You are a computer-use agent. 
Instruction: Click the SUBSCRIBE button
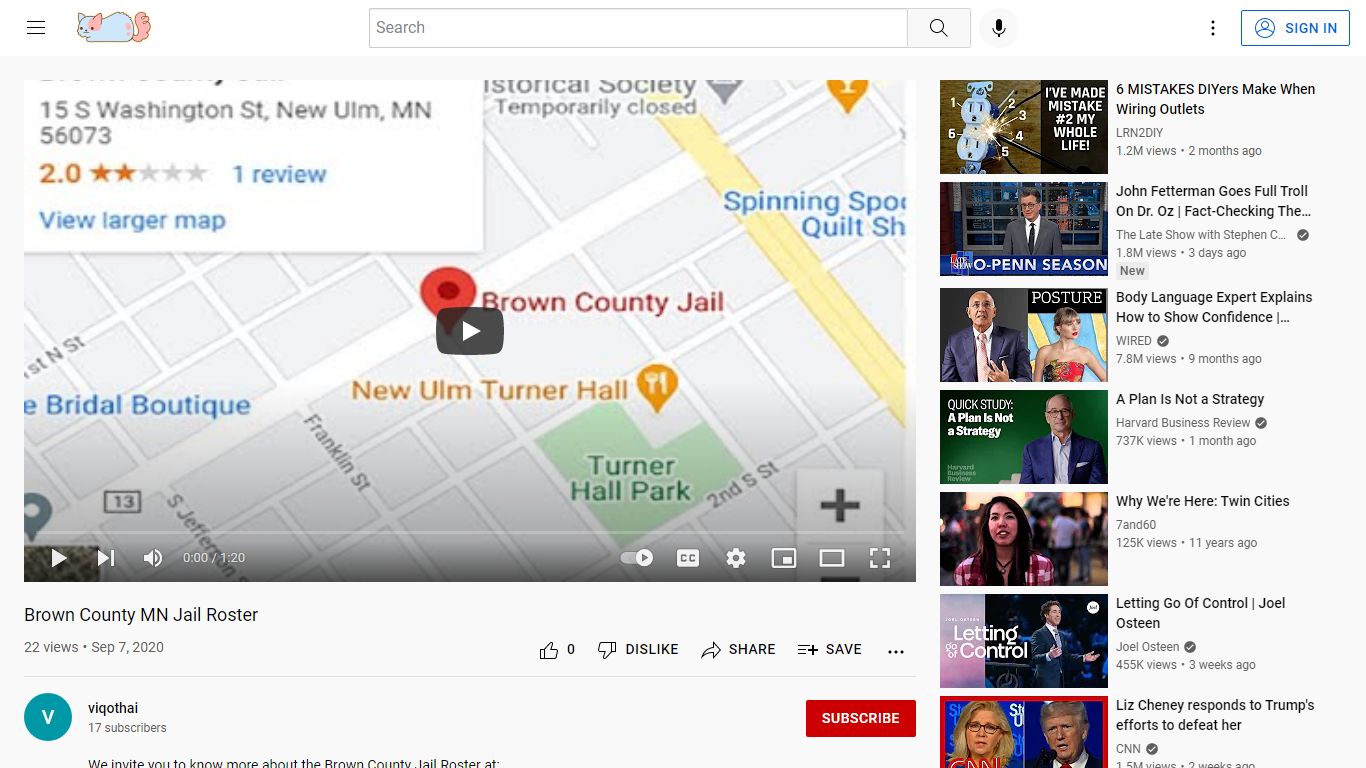tap(861, 718)
